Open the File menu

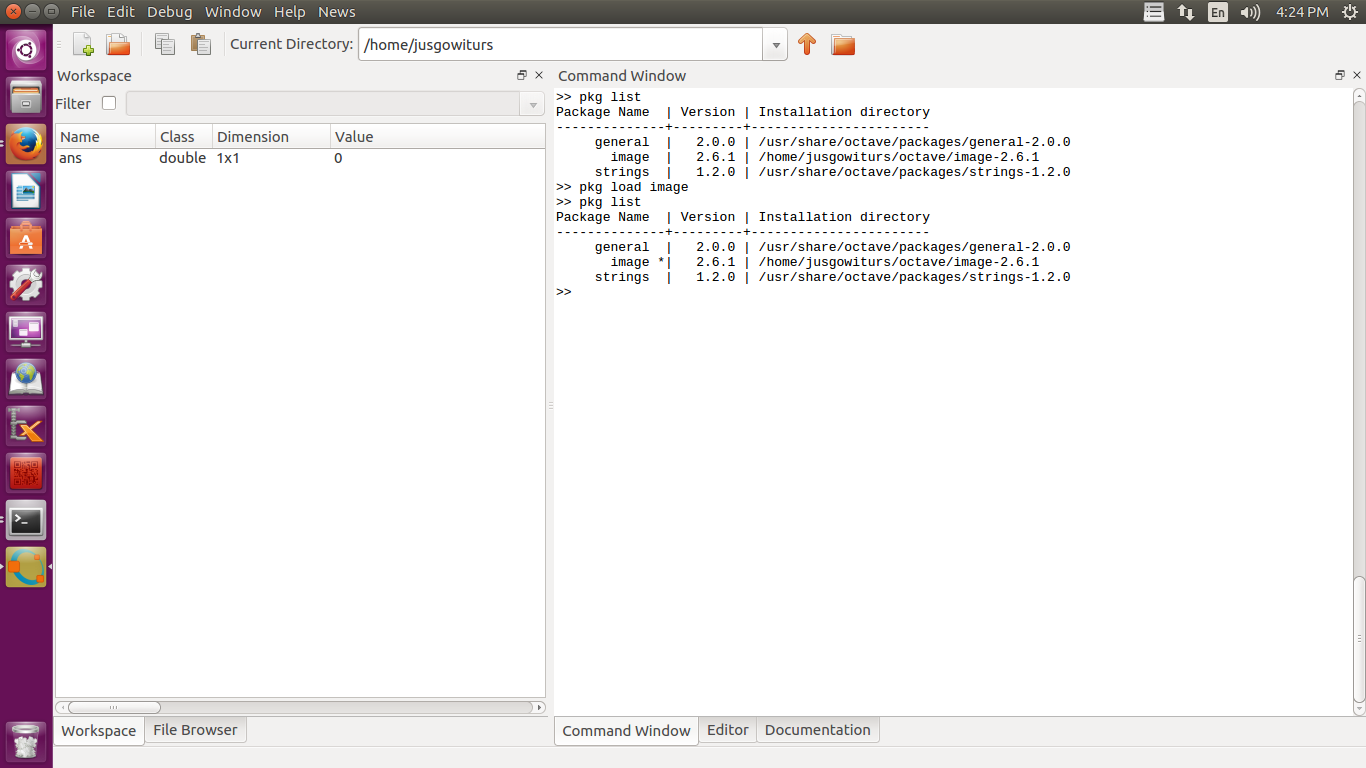point(83,12)
